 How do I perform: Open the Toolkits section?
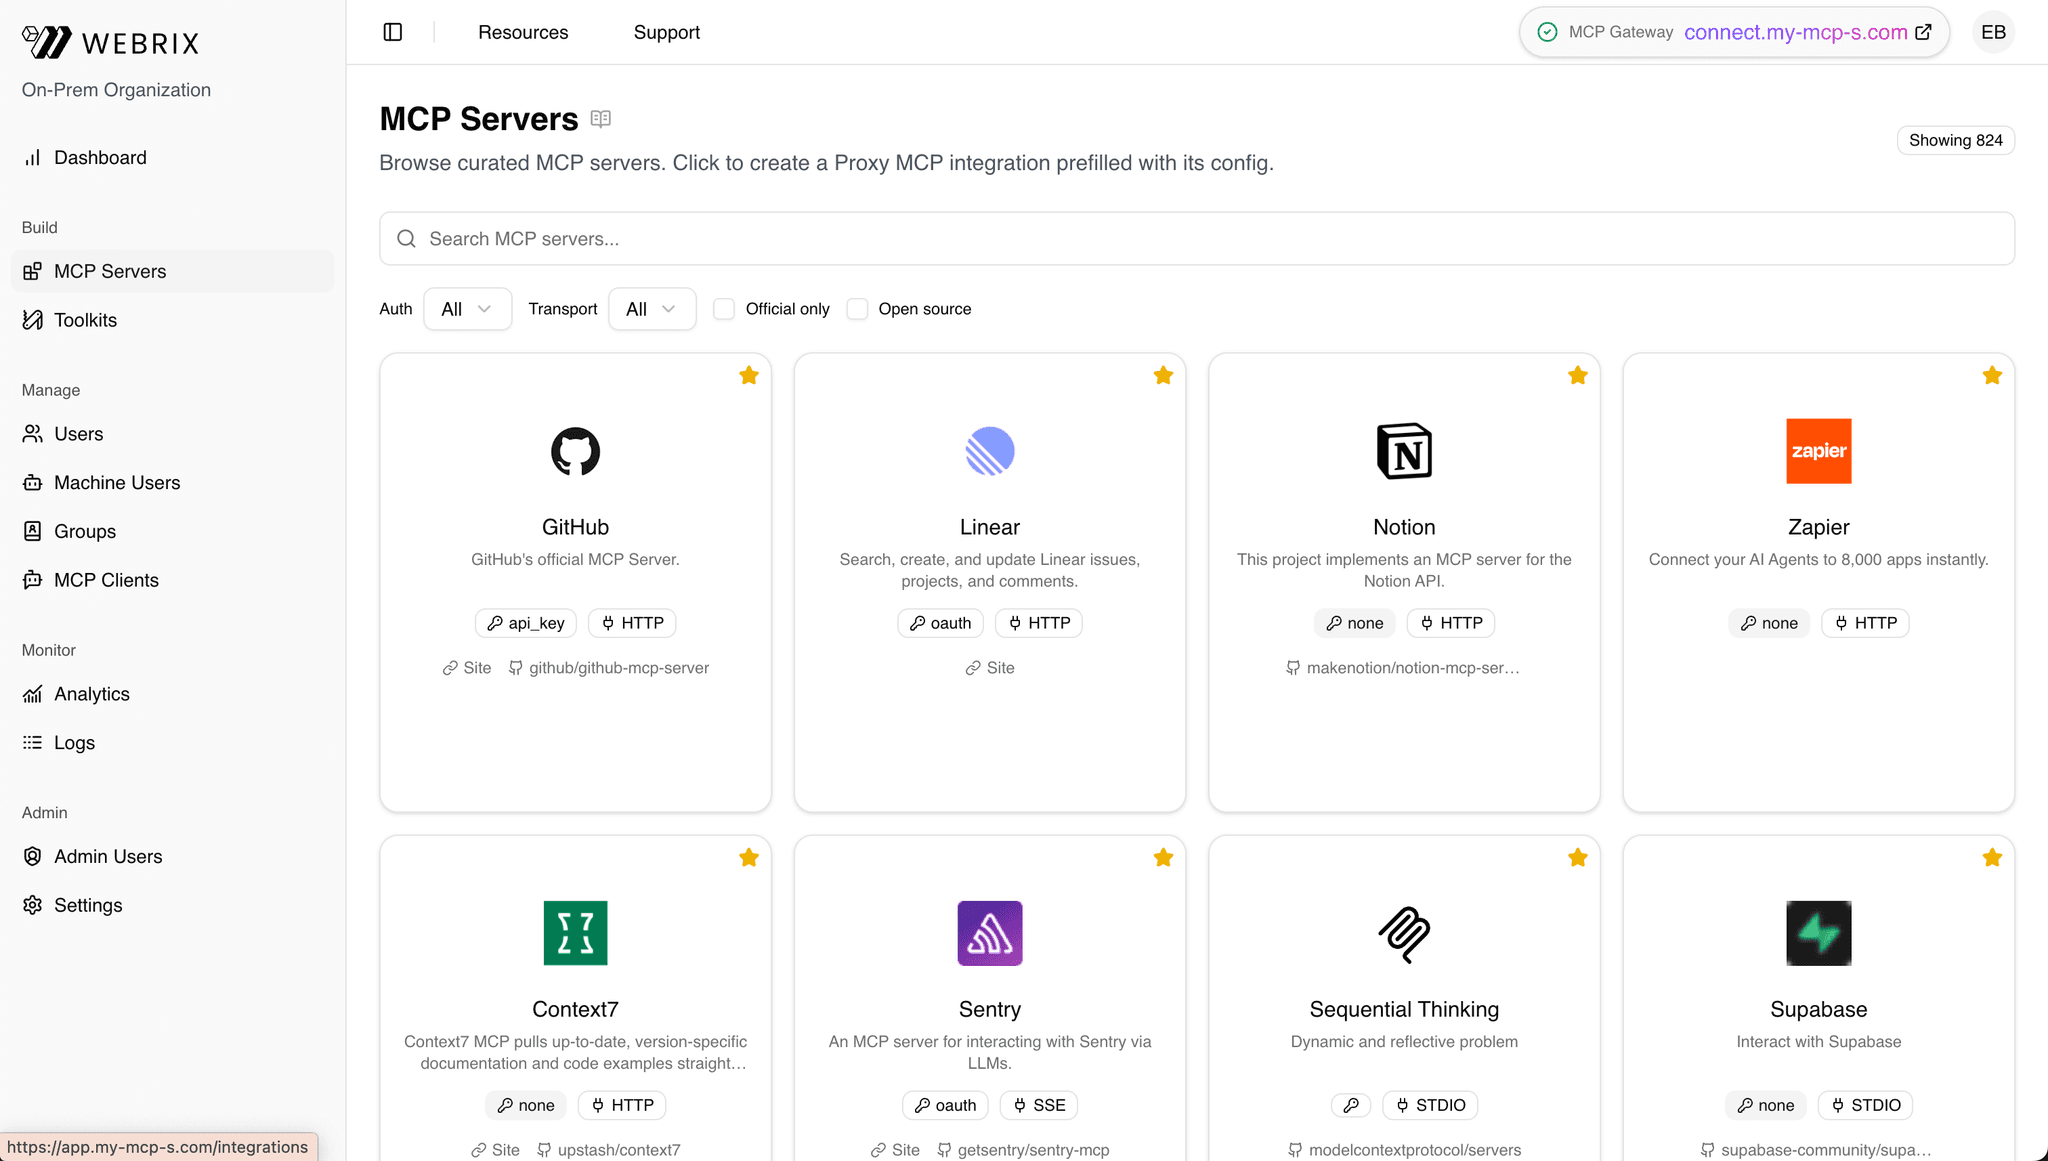tap(84, 319)
